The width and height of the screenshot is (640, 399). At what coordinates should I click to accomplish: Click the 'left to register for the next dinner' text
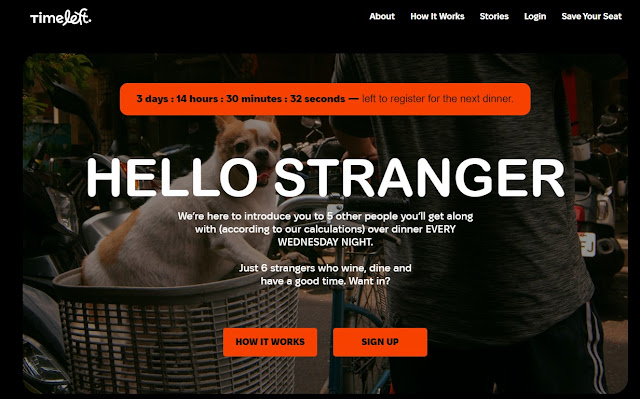pos(438,99)
